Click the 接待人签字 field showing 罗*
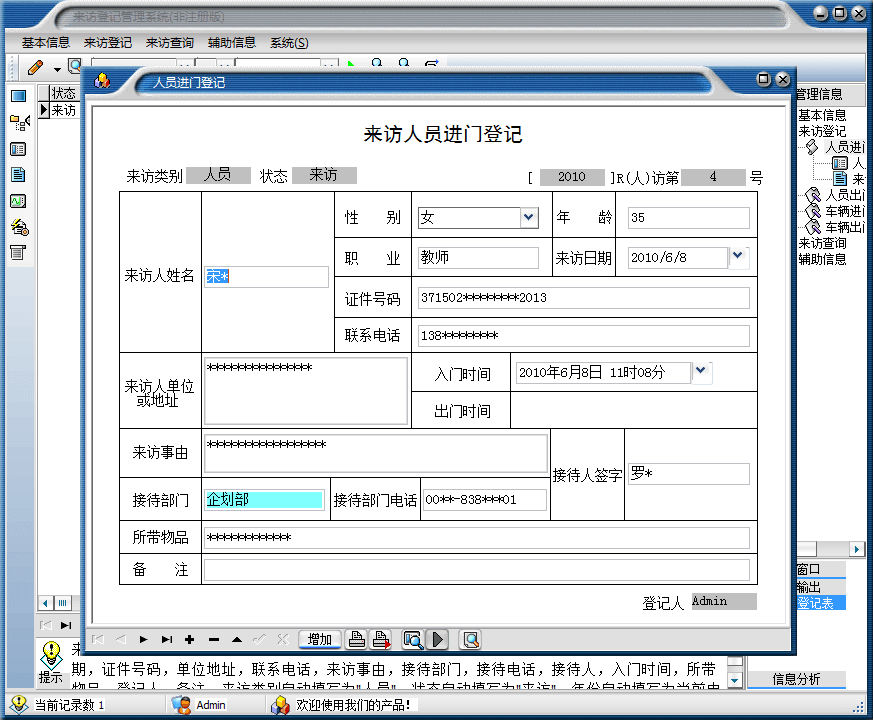This screenshot has height=720, width=873. [689, 474]
